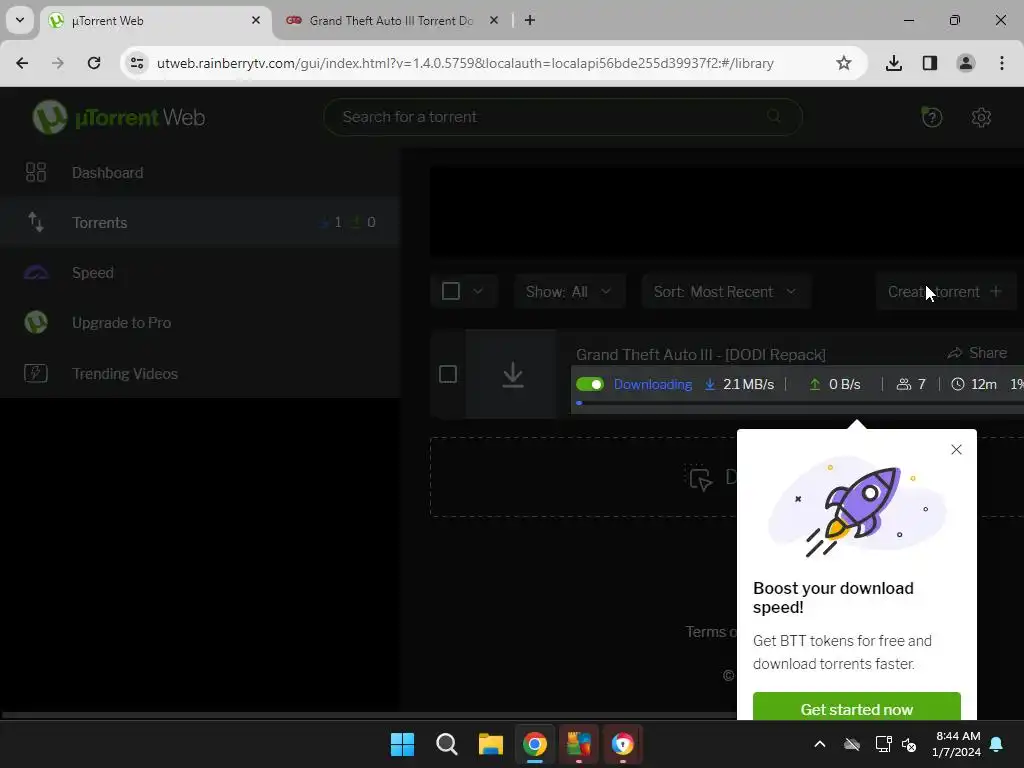Screen dimensions: 1024x768
Task: Click the Grand Theft Auto III - [DODI Repack] title
Action: tap(701, 355)
